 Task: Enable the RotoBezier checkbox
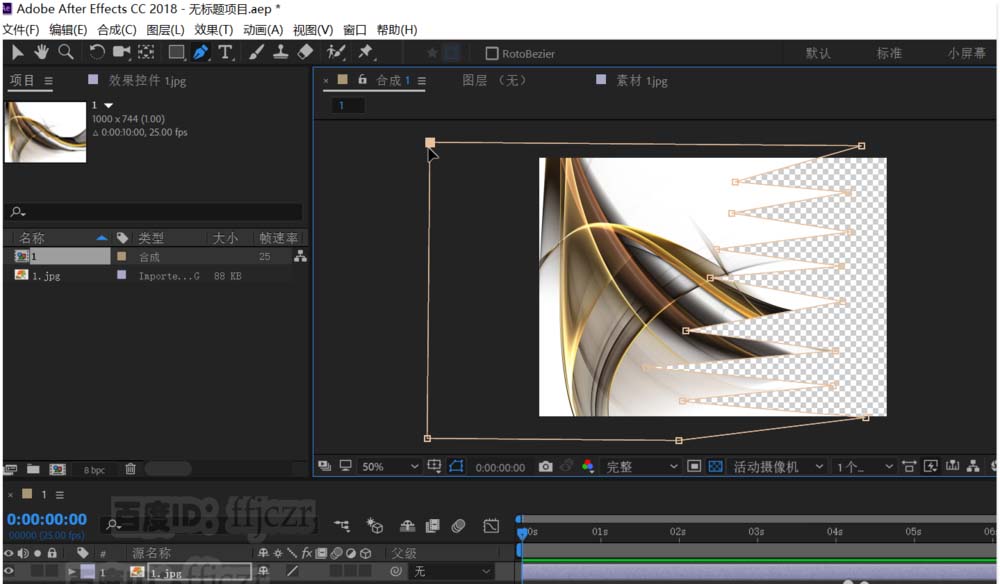point(491,54)
